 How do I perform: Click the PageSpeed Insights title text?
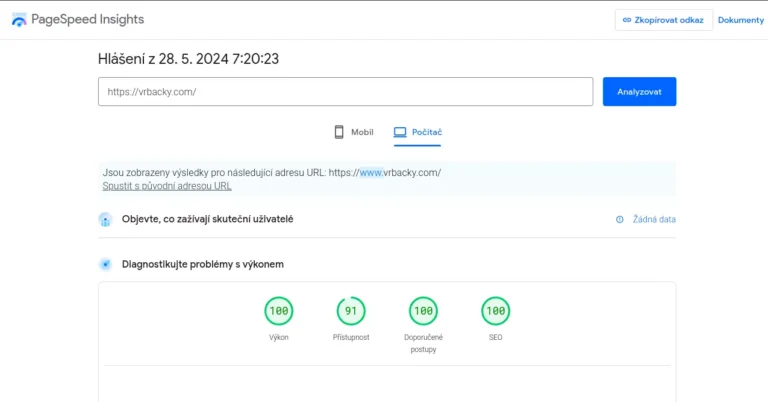pos(88,20)
